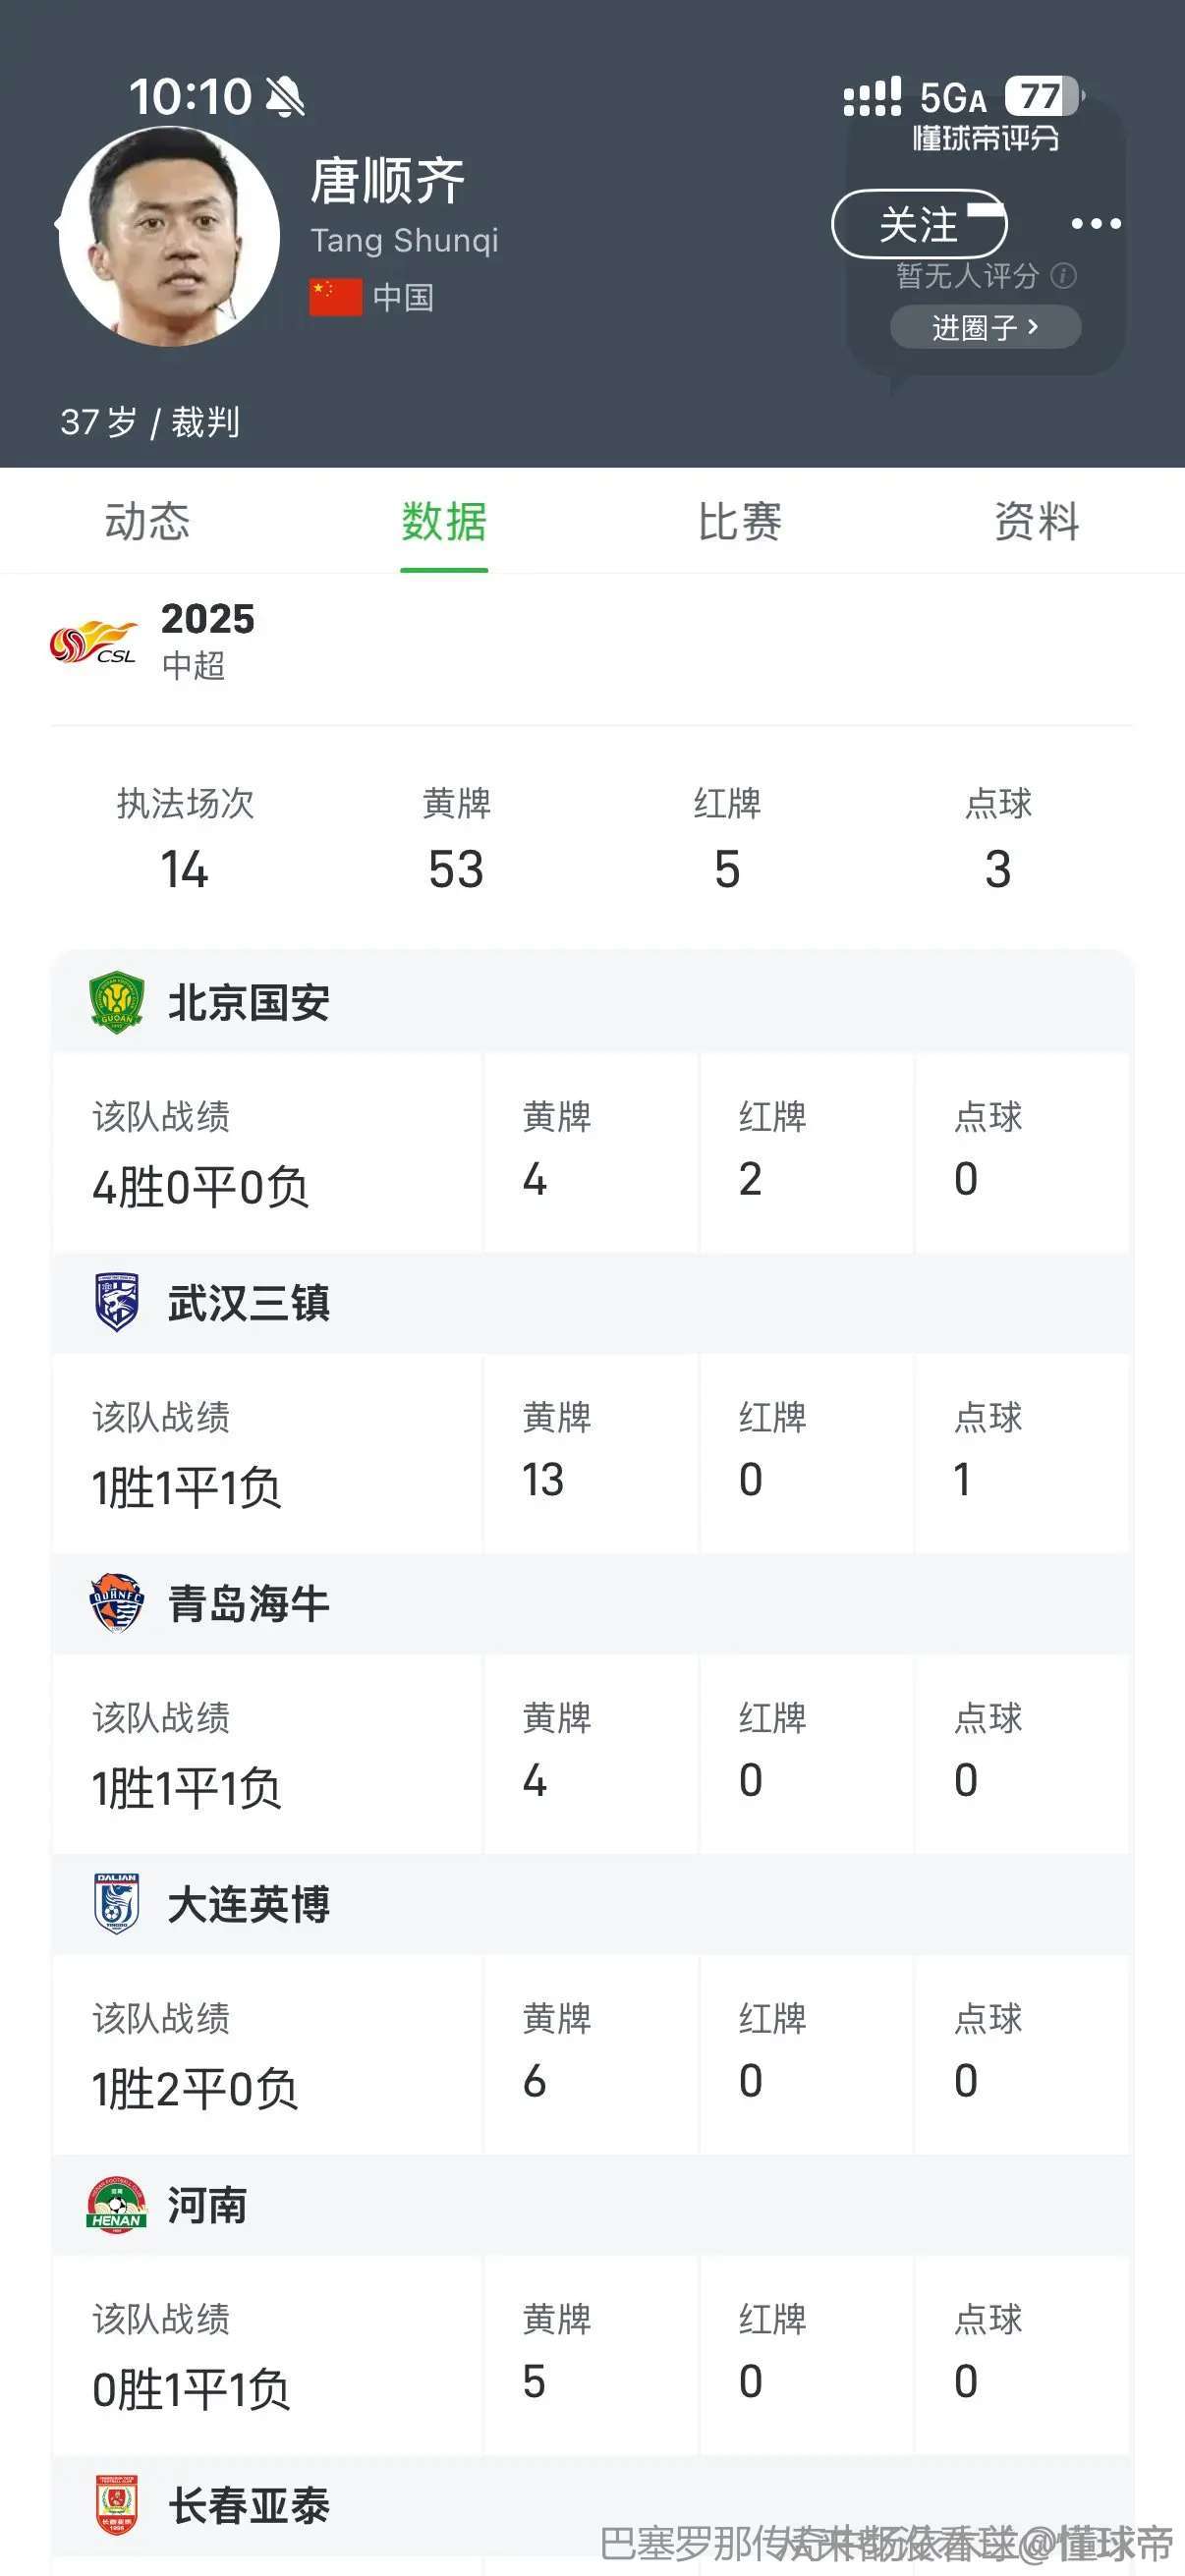Screen dimensions: 1185x2576
Task: Select the active 数据 tab
Action: click(x=444, y=522)
